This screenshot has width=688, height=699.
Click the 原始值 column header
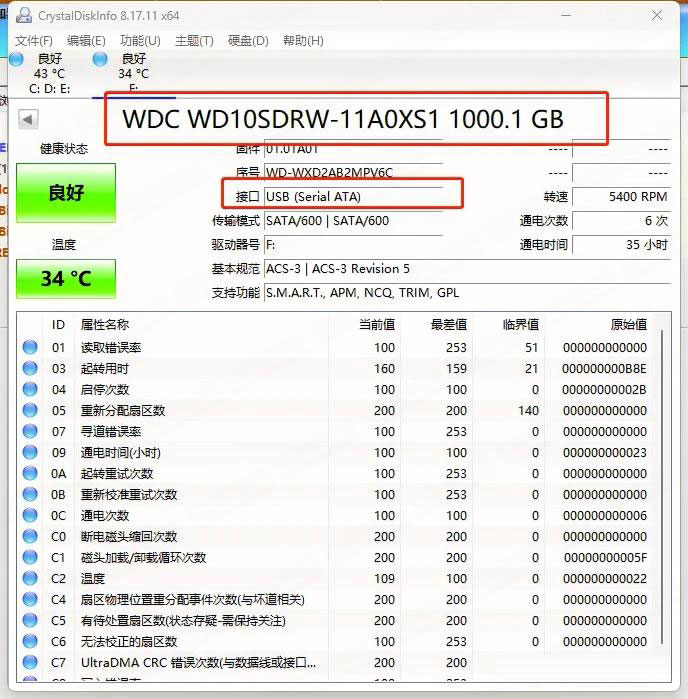[628, 325]
